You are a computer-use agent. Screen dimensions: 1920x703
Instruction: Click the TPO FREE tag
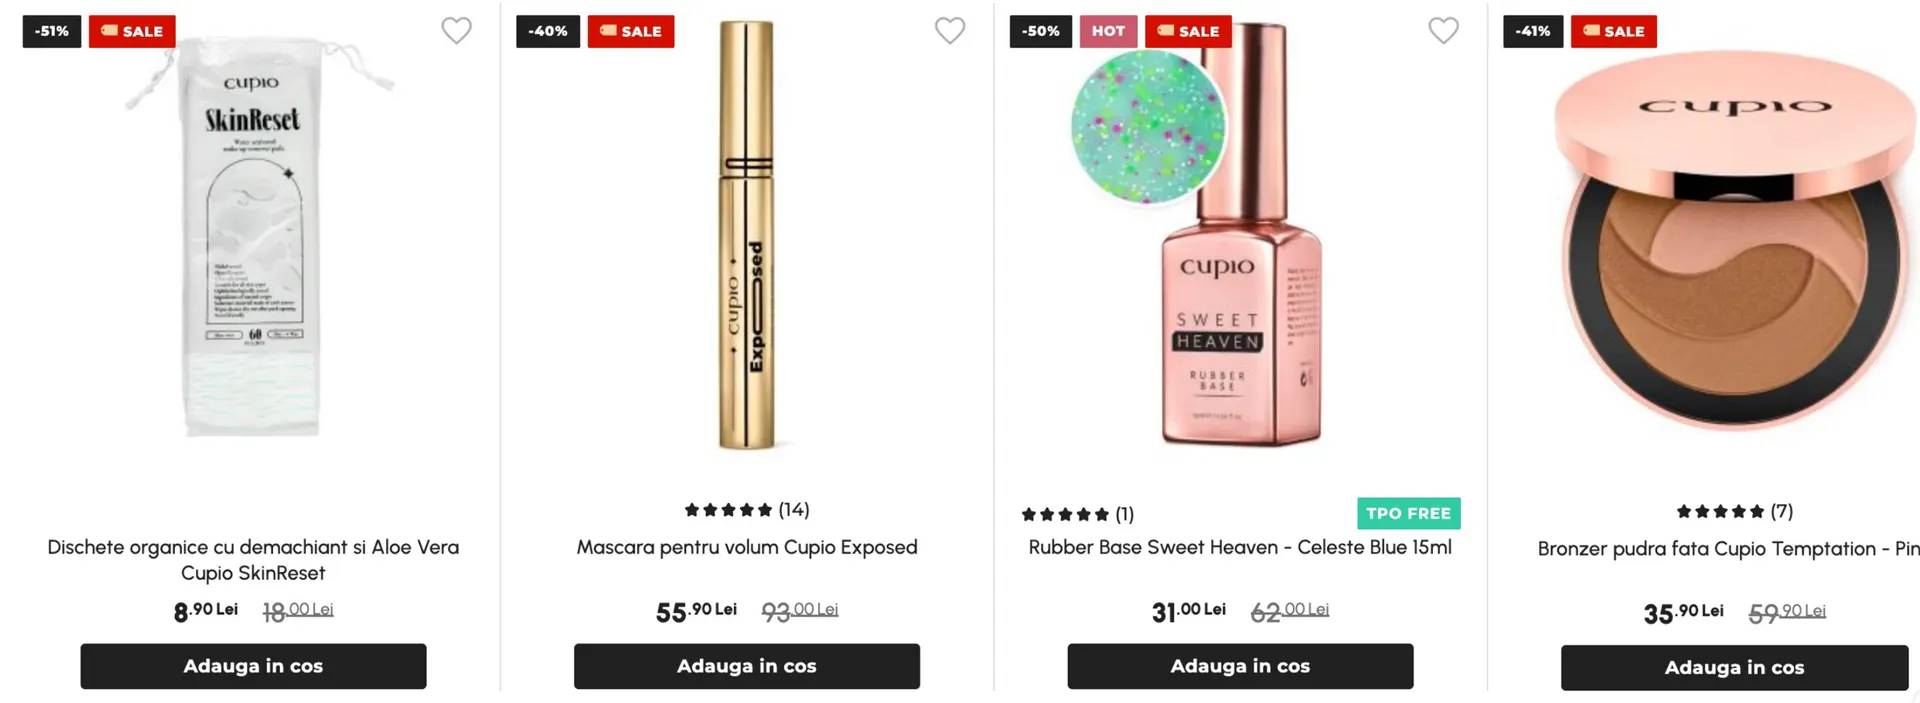click(1408, 513)
